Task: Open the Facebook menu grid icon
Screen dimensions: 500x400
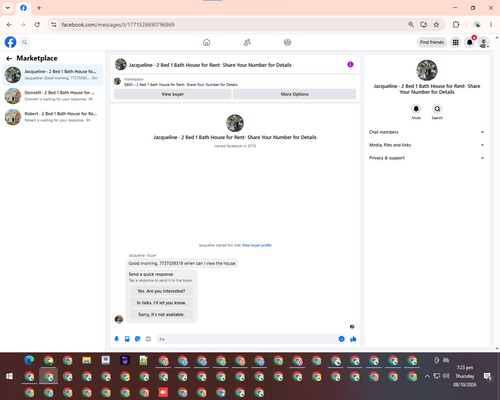Action: 455,42
